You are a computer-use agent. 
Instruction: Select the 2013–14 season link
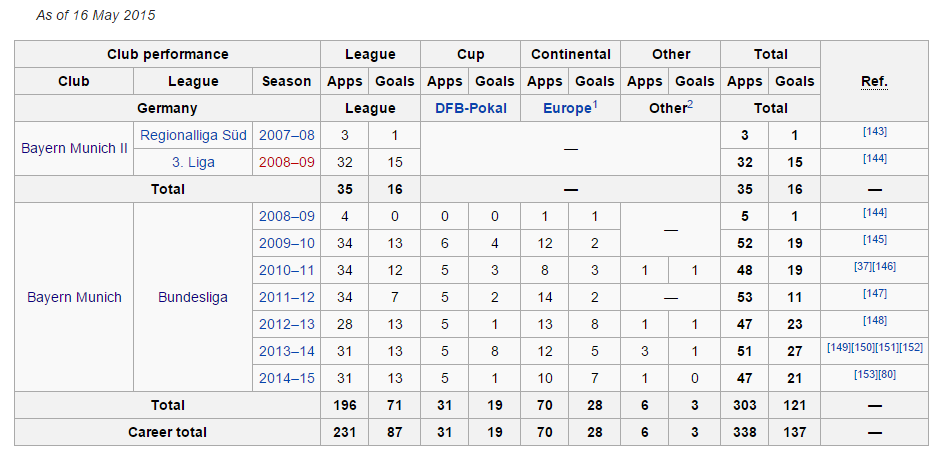click(x=286, y=351)
